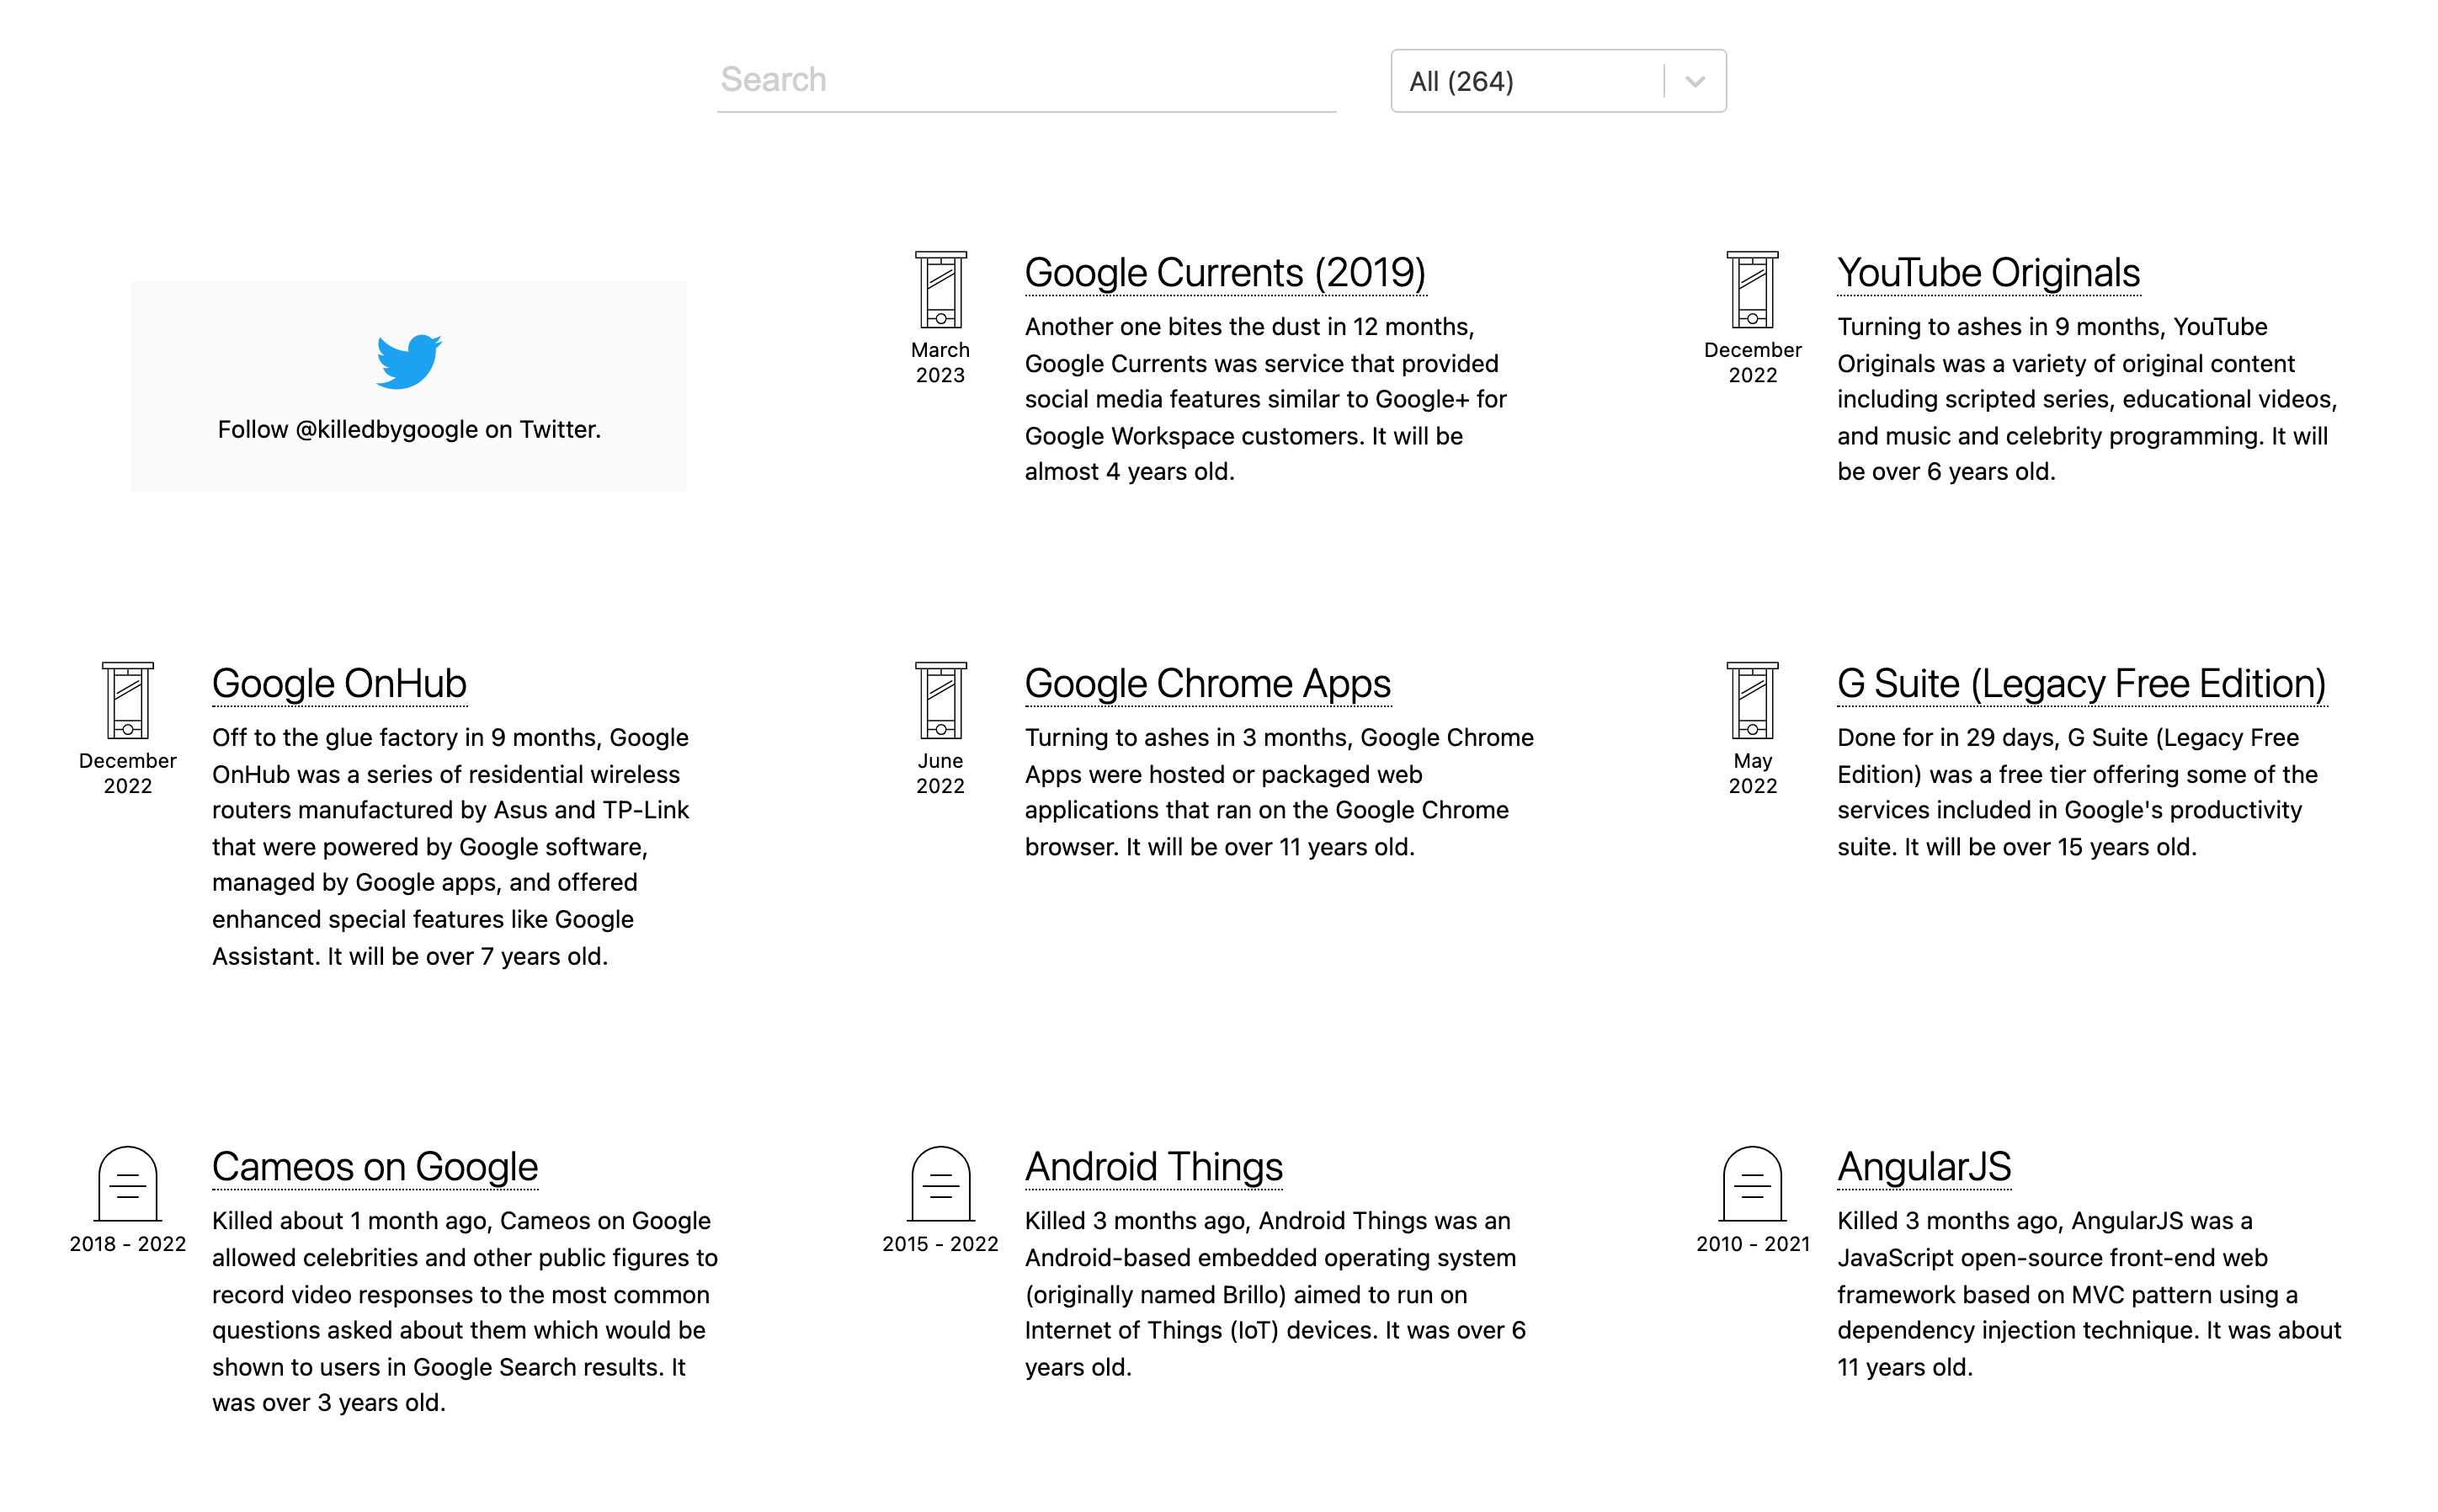Open the Google Currents (2019) link
This screenshot has height=1512, width=2438.
pos(1225,273)
